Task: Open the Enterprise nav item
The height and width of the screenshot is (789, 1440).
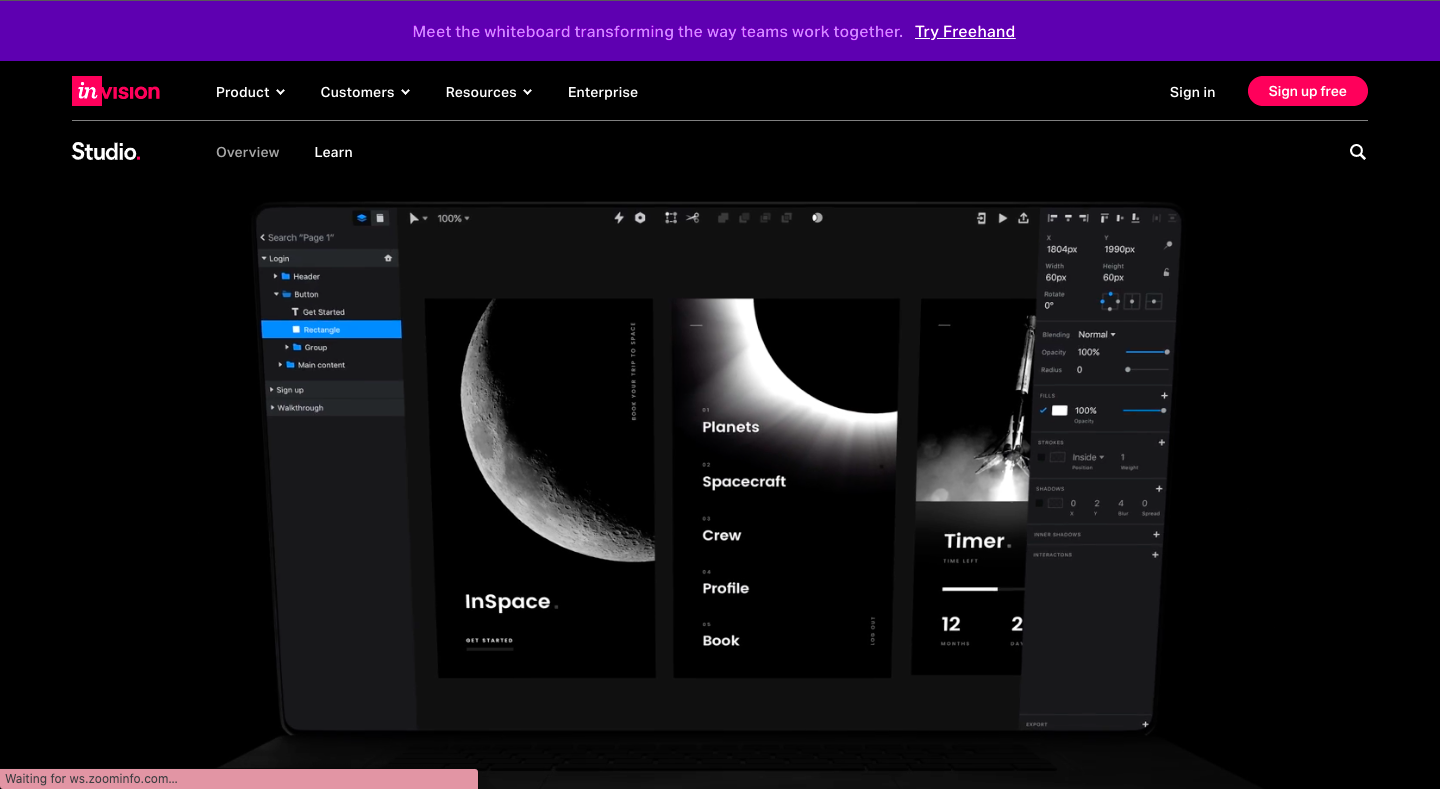Action: coord(603,92)
